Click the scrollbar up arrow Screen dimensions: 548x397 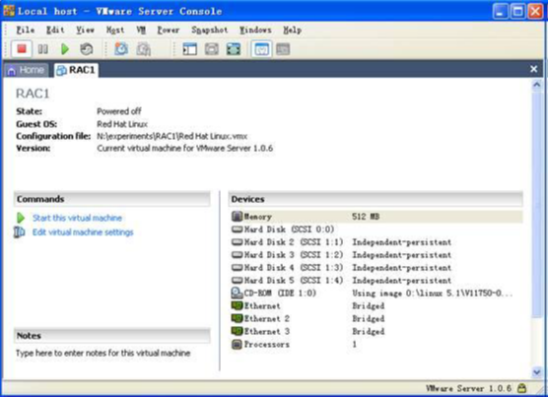click(537, 85)
